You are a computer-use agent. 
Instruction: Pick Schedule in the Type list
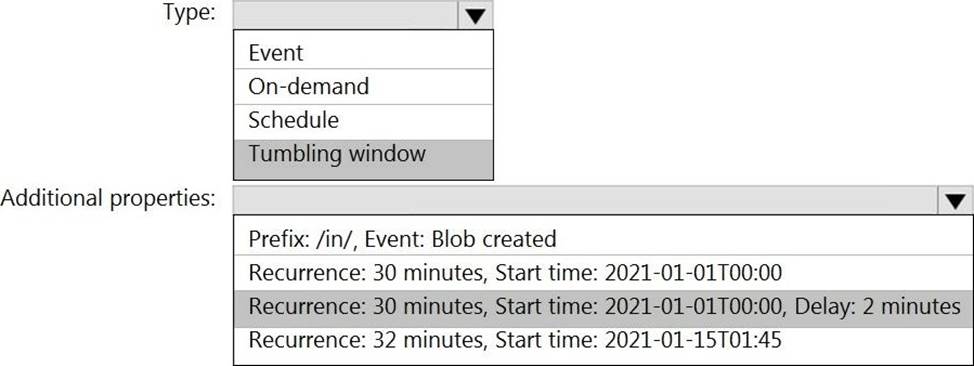tap(363, 121)
